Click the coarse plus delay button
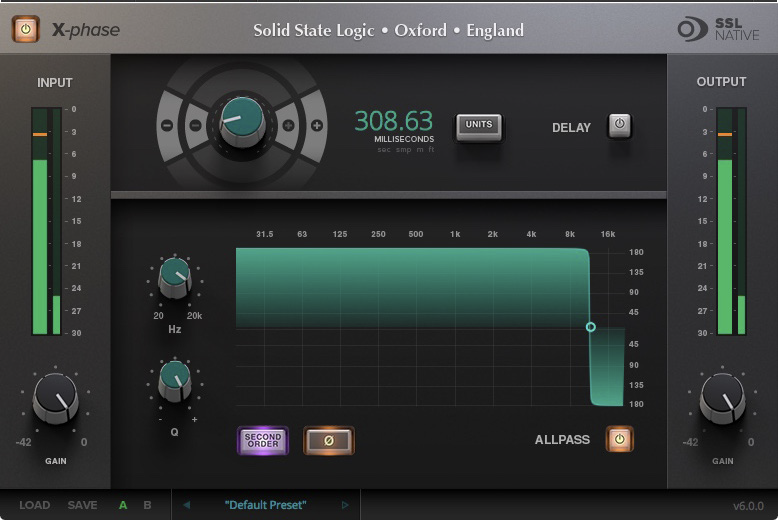This screenshot has height=520, width=778. [317, 126]
